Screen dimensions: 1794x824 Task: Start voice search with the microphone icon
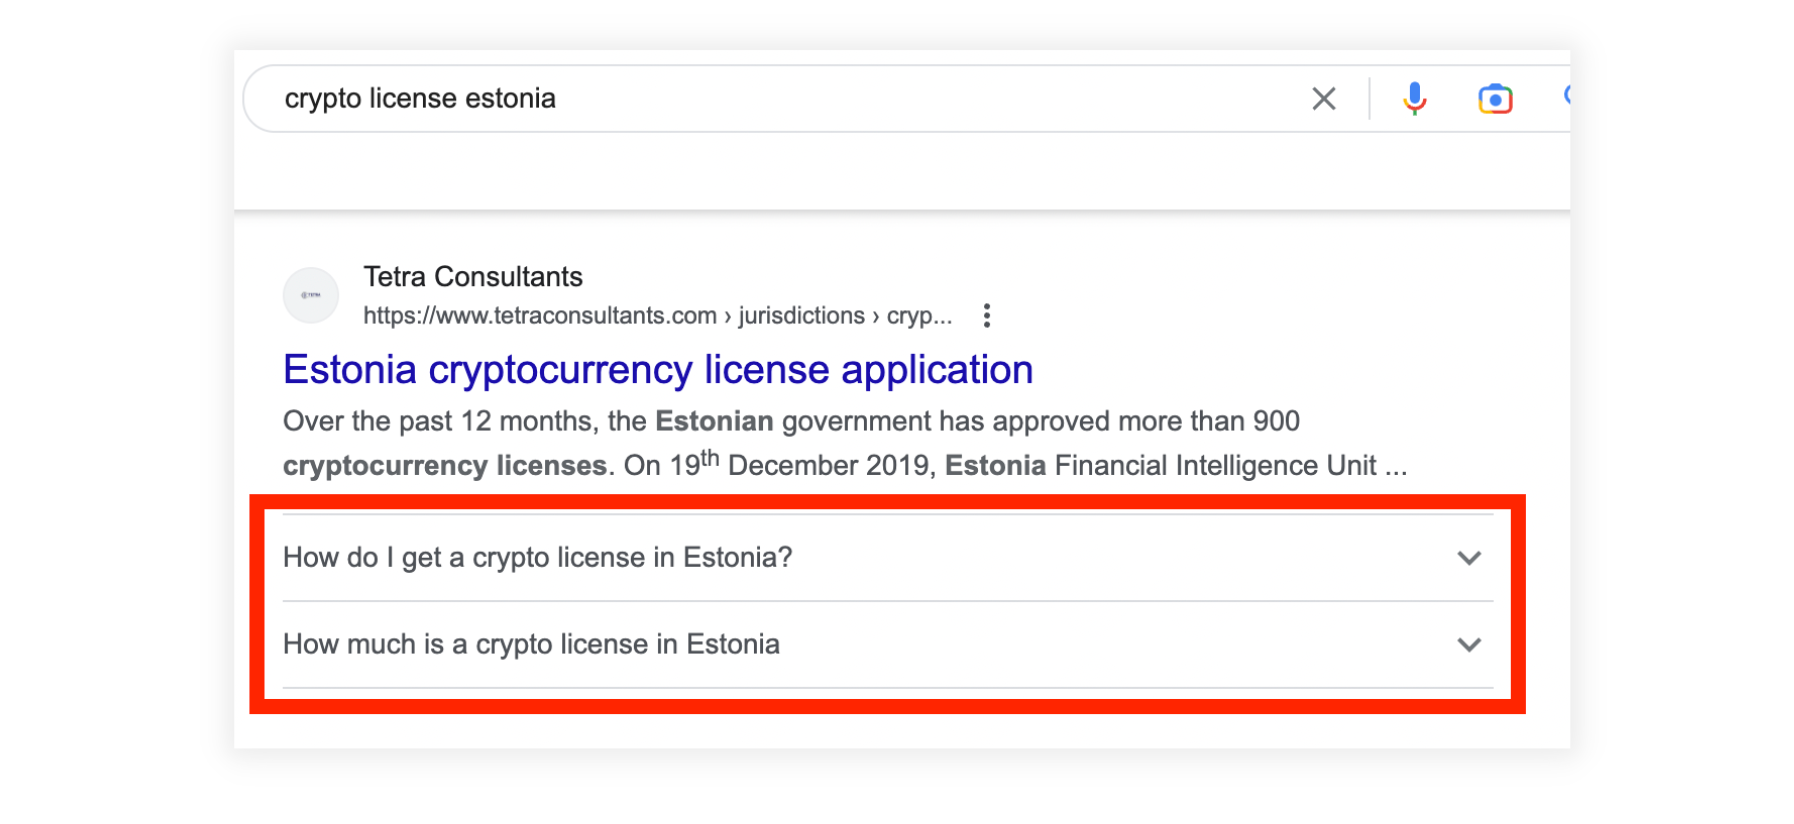[1414, 99]
